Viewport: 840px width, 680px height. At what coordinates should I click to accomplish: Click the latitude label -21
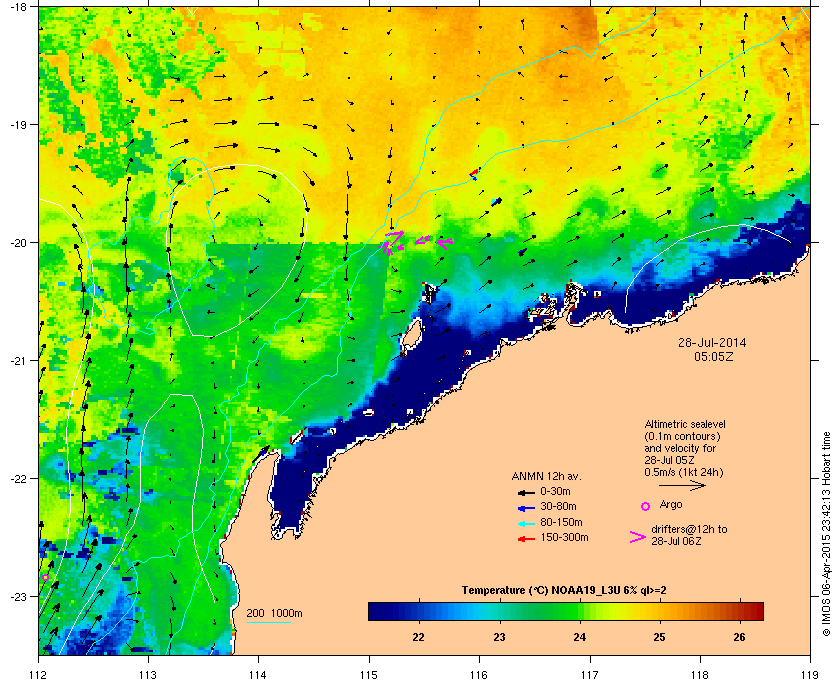pyautogui.click(x=17, y=360)
